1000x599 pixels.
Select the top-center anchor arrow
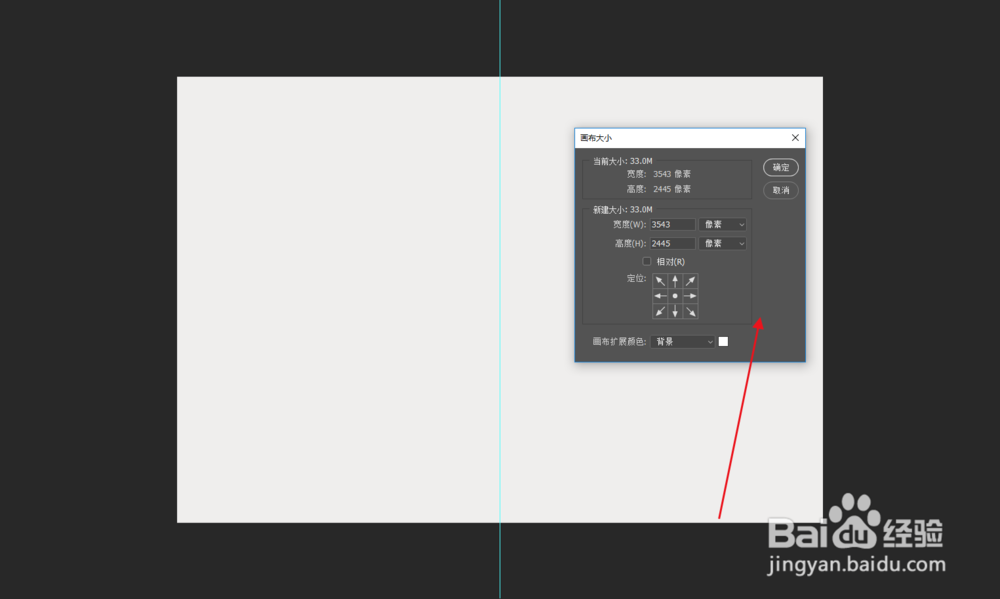pyautogui.click(x=675, y=281)
